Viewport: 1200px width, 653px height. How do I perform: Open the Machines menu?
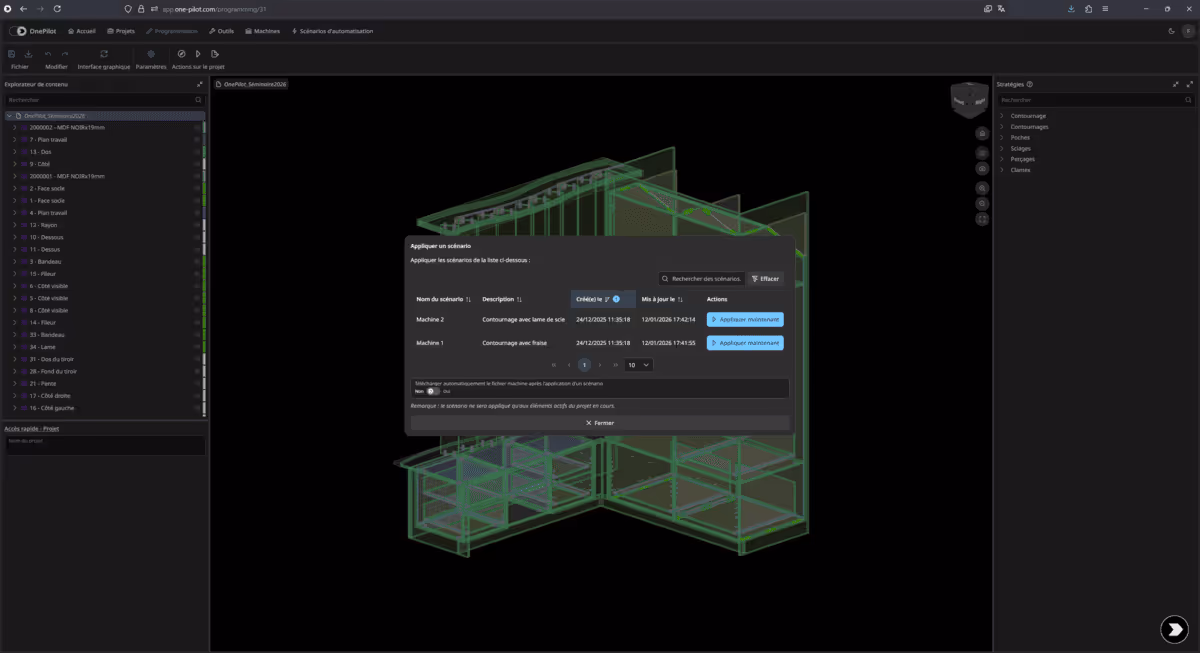coord(262,31)
